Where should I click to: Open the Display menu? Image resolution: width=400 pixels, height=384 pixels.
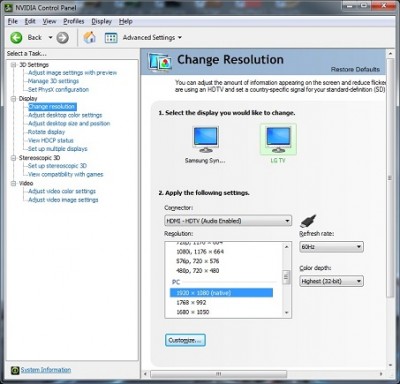[102, 21]
